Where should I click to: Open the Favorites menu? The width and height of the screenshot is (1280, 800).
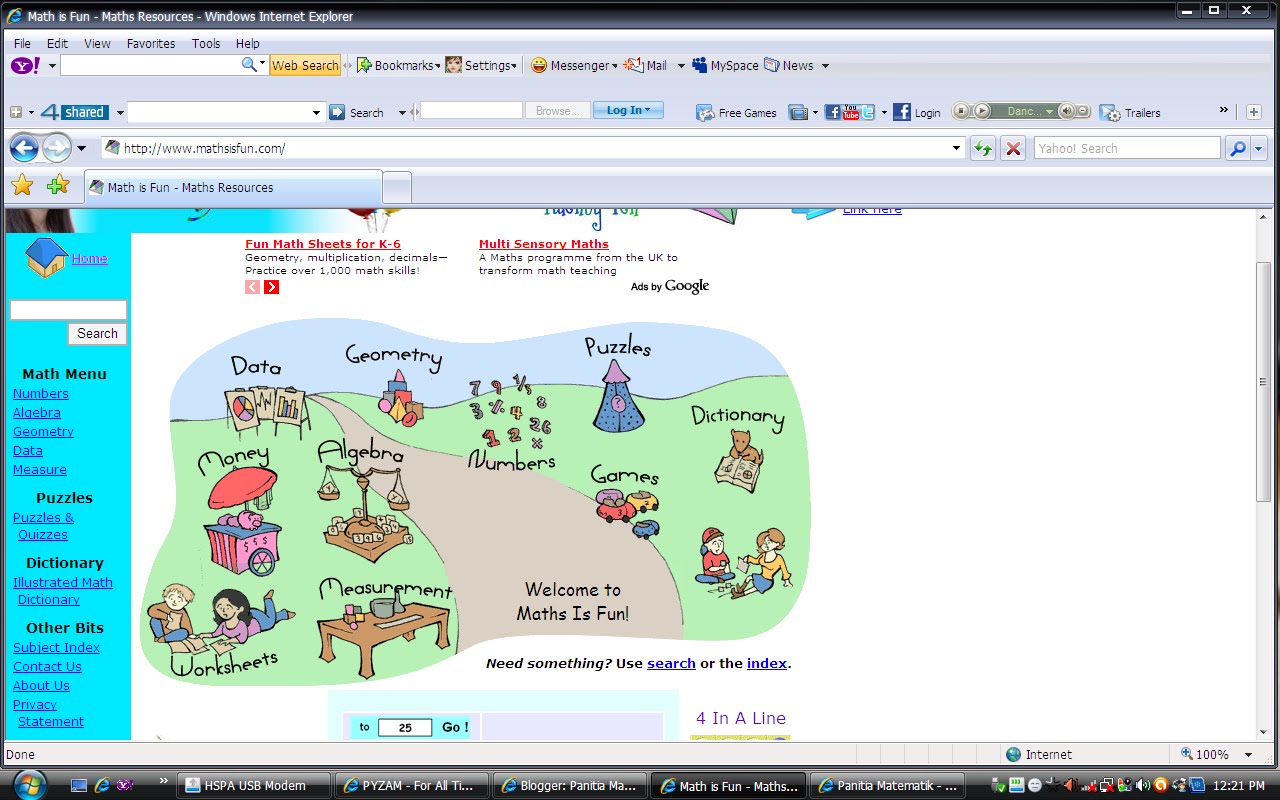tap(151, 44)
